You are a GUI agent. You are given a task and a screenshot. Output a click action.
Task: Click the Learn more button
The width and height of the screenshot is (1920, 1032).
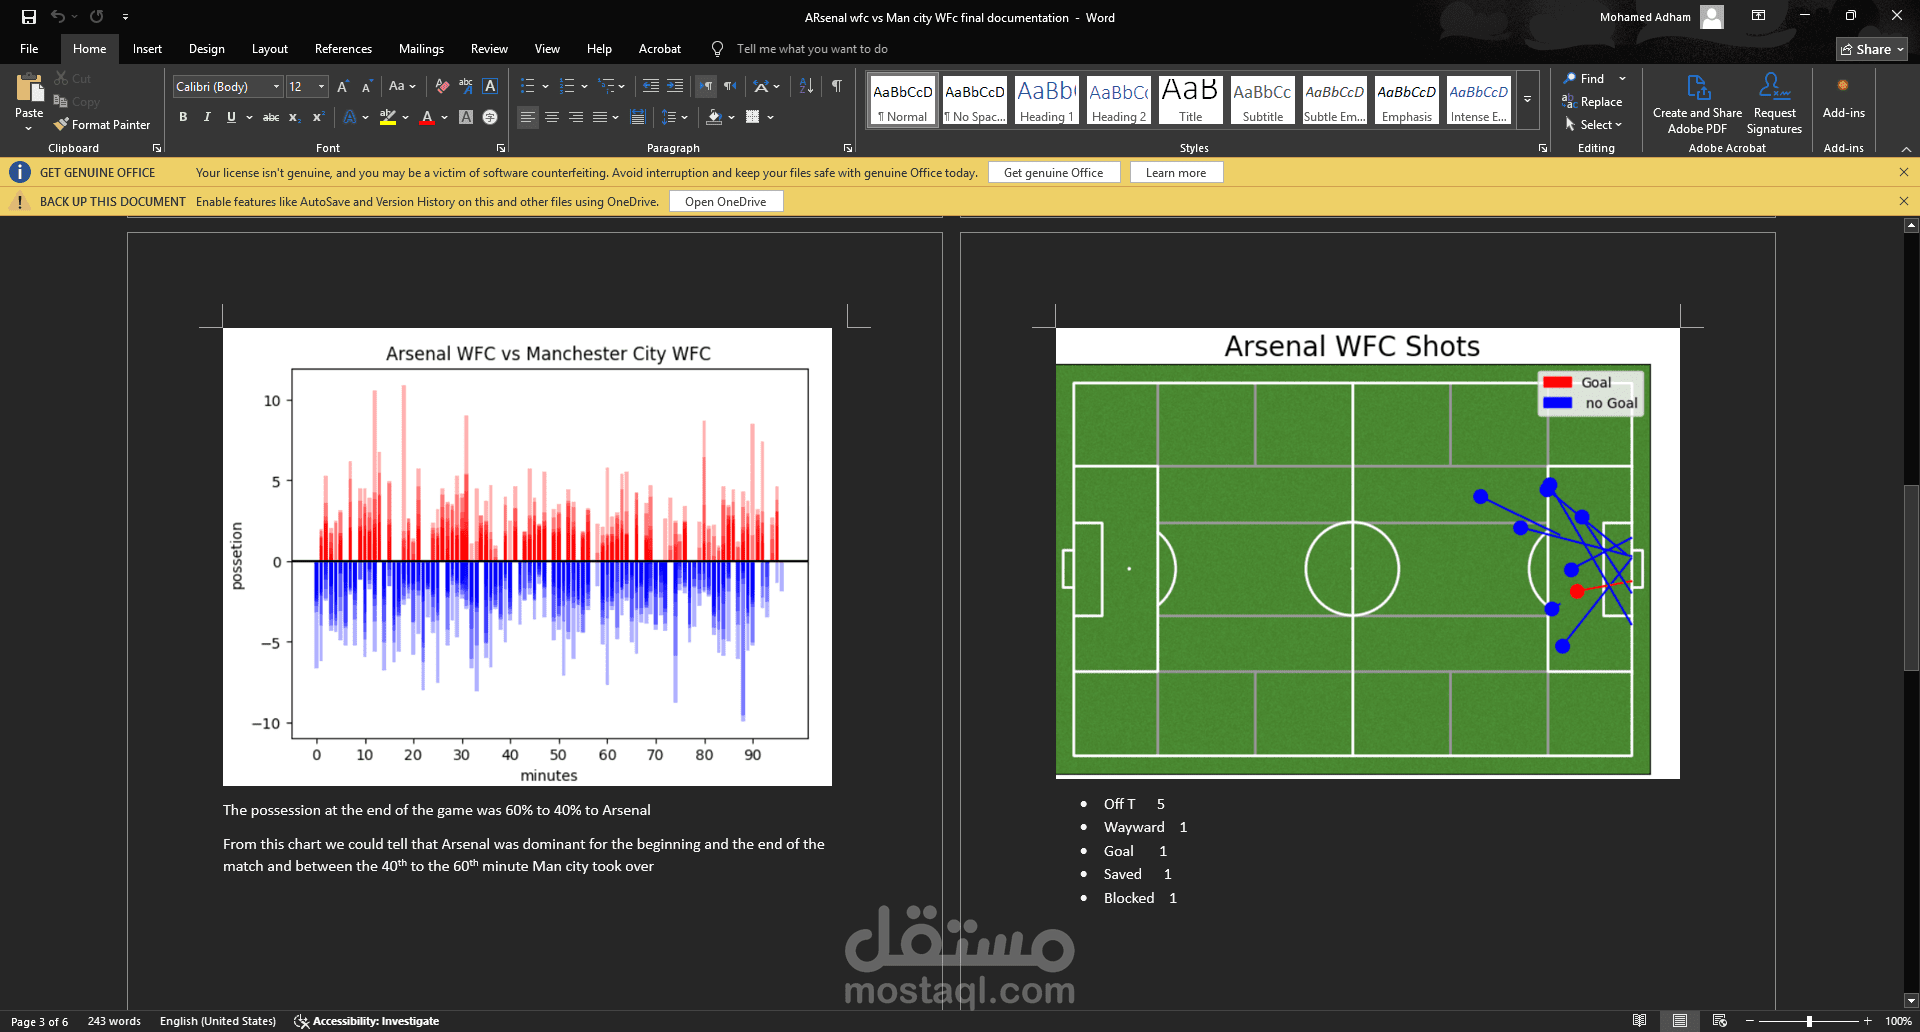tap(1176, 173)
